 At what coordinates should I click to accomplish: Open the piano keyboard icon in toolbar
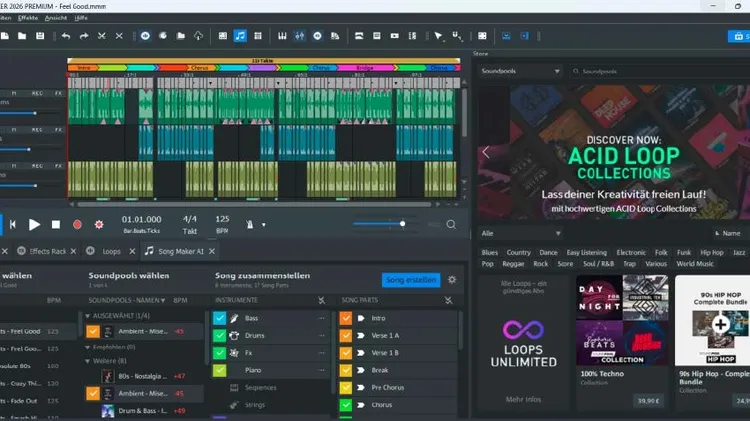click(x=282, y=36)
